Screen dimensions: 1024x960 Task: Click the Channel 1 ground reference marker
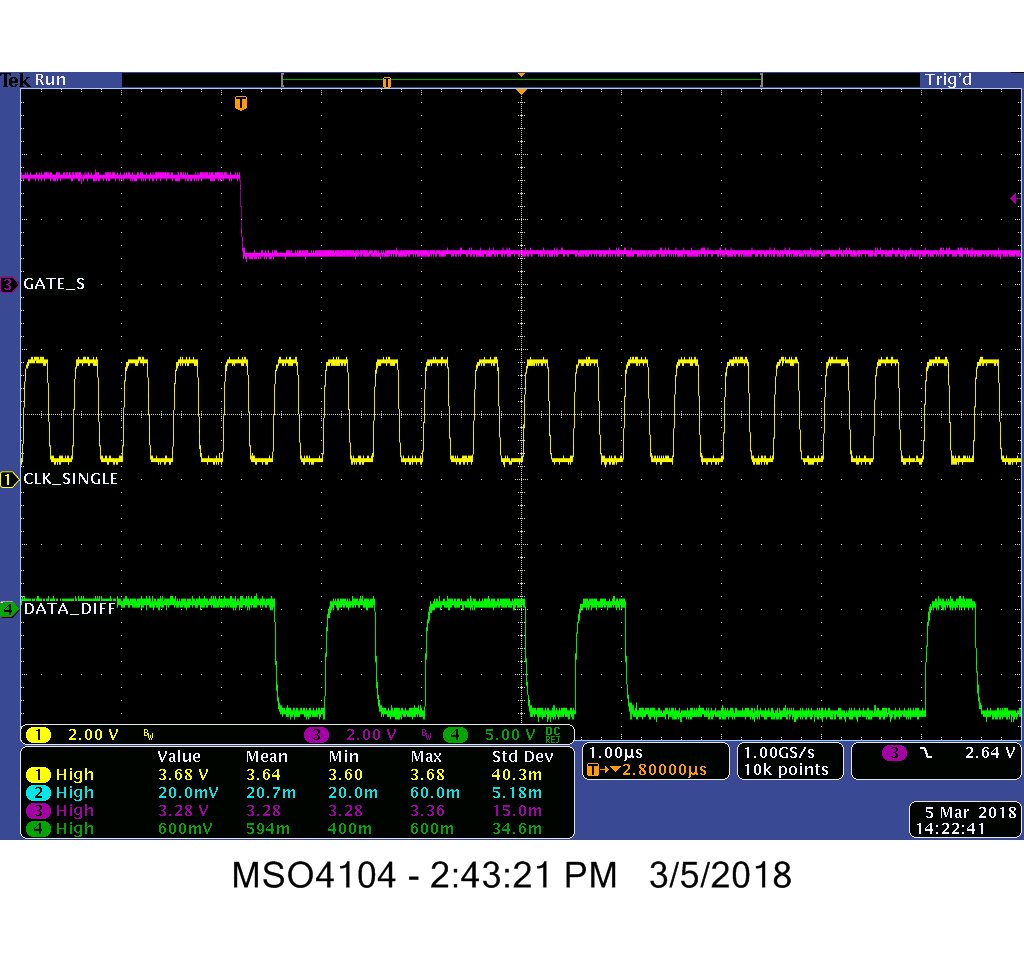(x=10, y=480)
